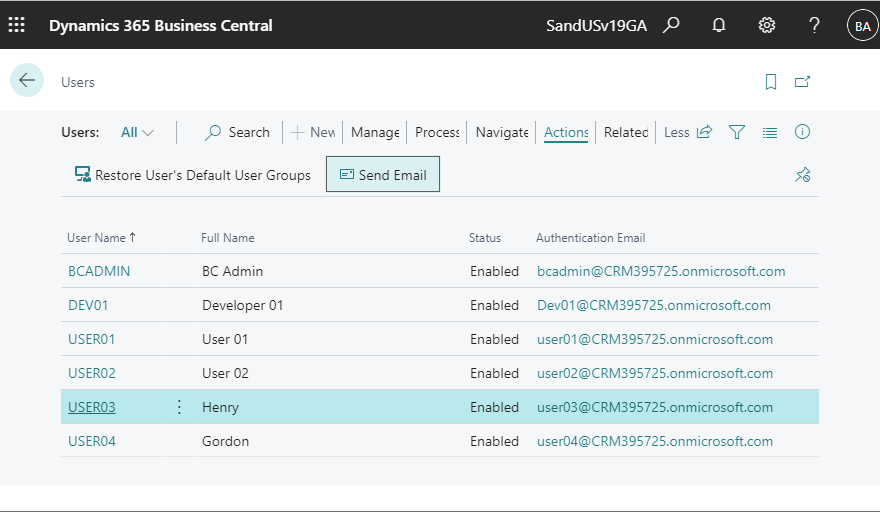This screenshot has height=512, width=880.
Task: Click Enabled status in BCADMIN row
Action: [x=494, y=271]
